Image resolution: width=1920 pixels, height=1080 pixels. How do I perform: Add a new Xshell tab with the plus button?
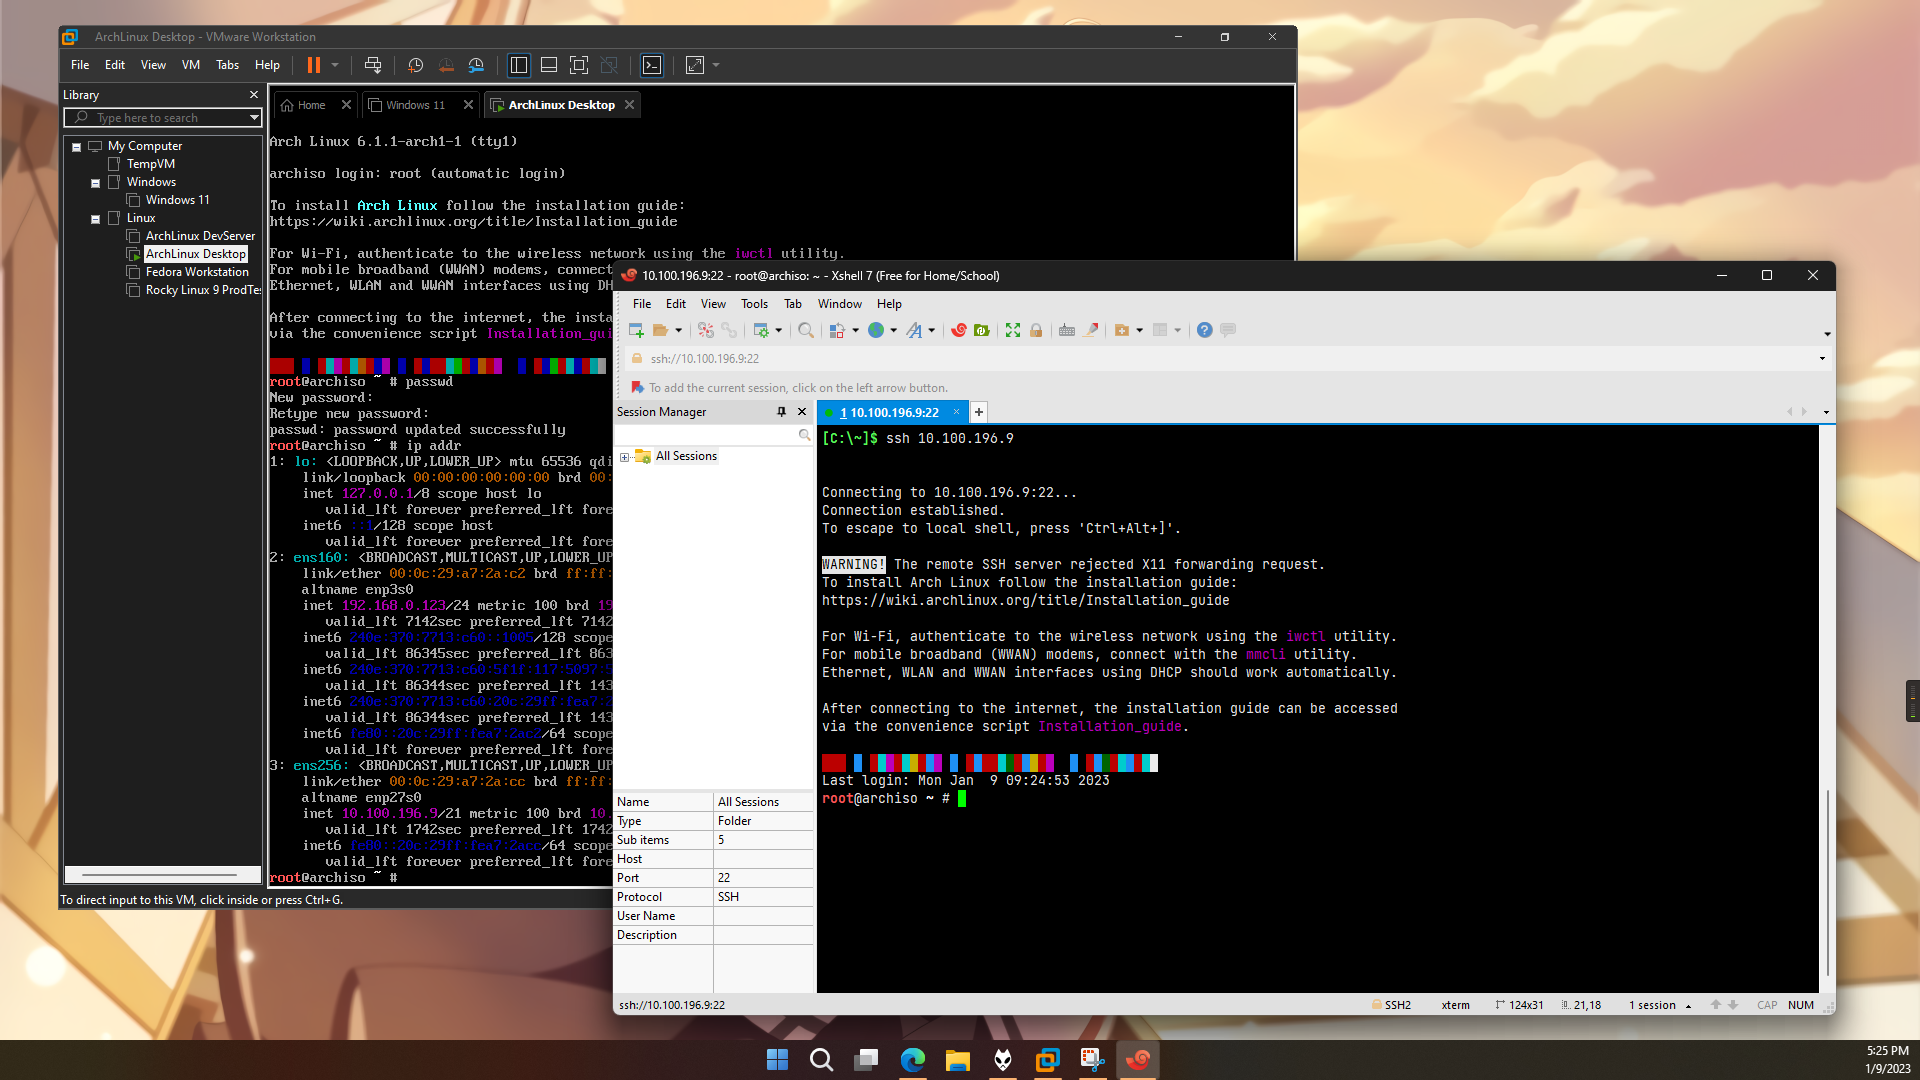978,411
